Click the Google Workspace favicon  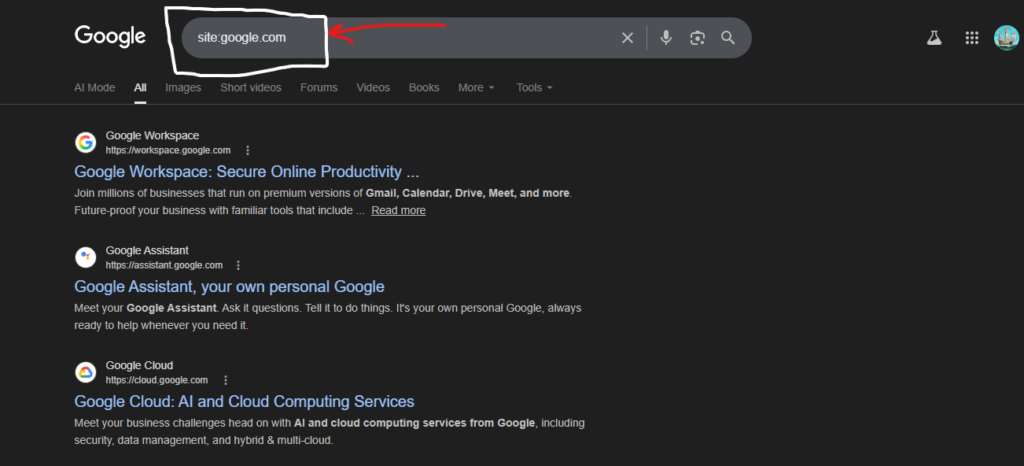point(86,142)
